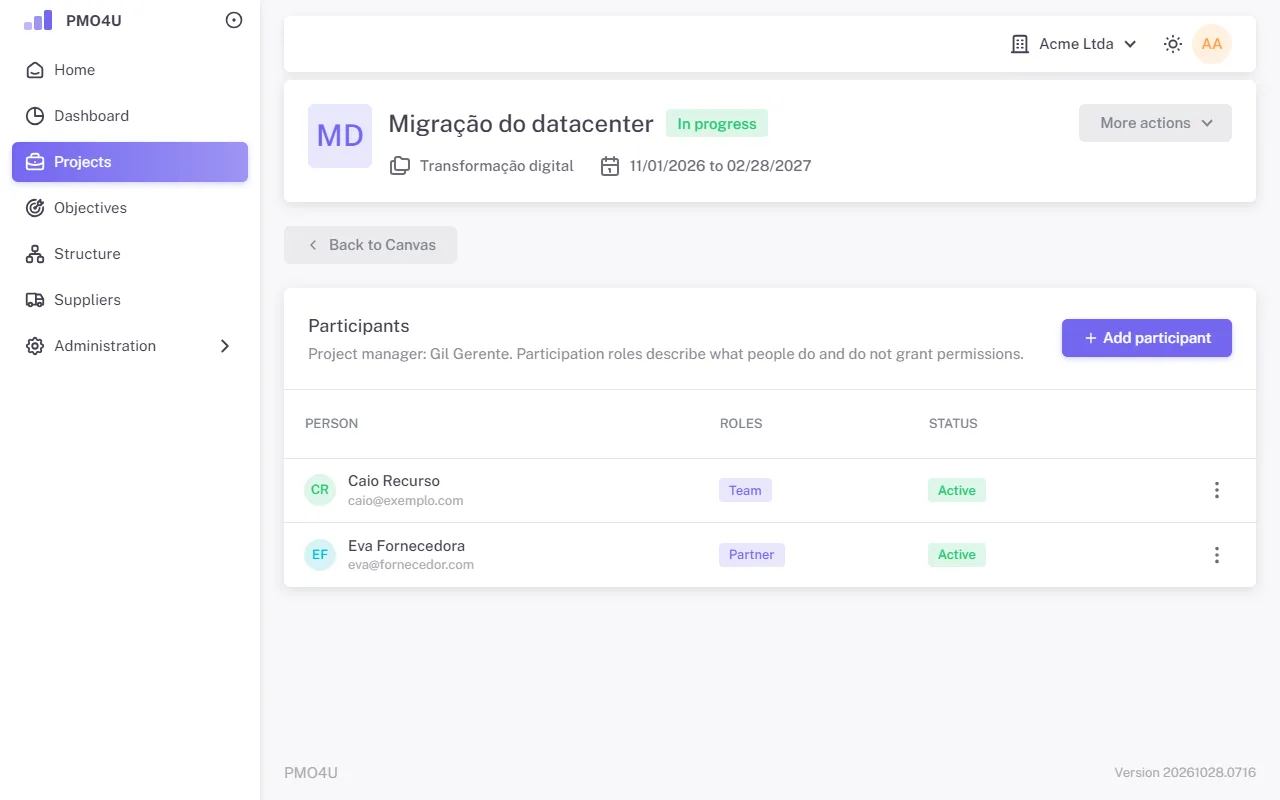
Task: Click the MD project avatar
Action: [x=340, y=136]
